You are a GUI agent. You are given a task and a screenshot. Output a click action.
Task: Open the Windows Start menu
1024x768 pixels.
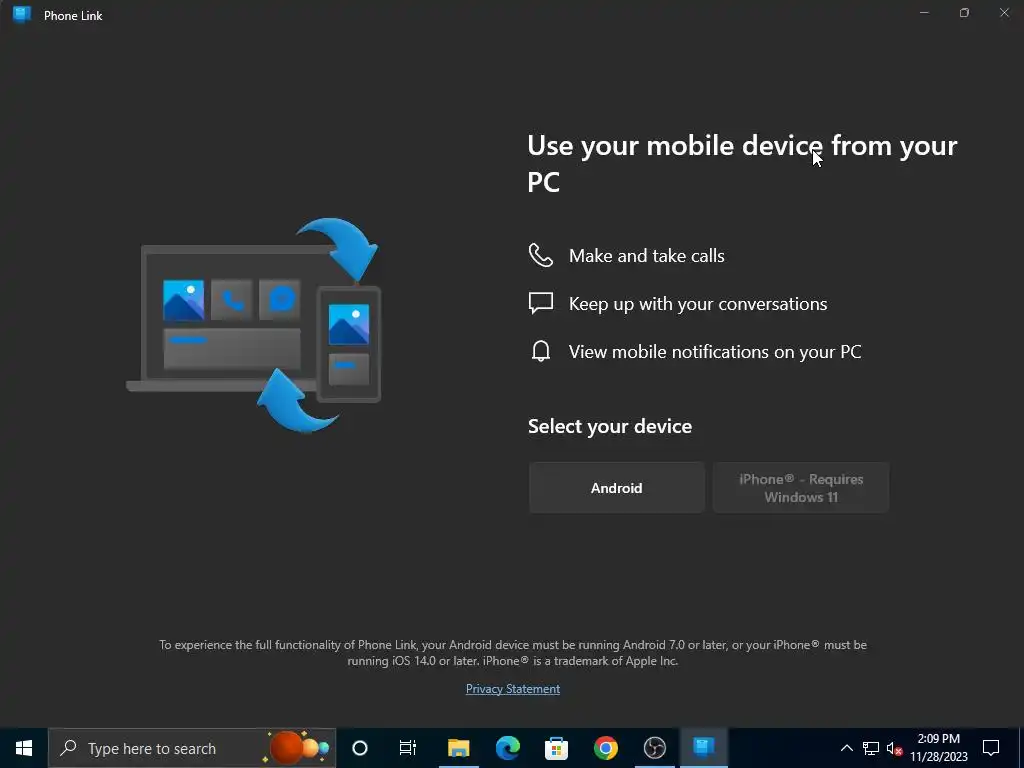24,748
